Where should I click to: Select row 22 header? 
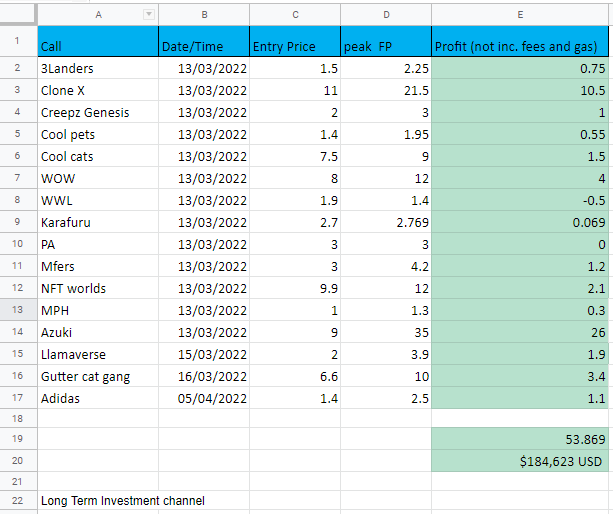click(18, 501)
